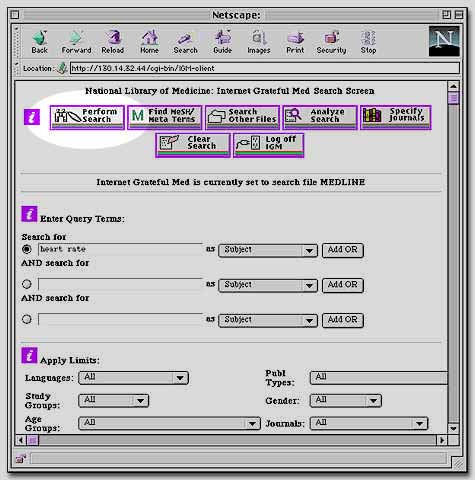
Task: Click Reload in Netscape toolbar
Action: click(113, 42)
